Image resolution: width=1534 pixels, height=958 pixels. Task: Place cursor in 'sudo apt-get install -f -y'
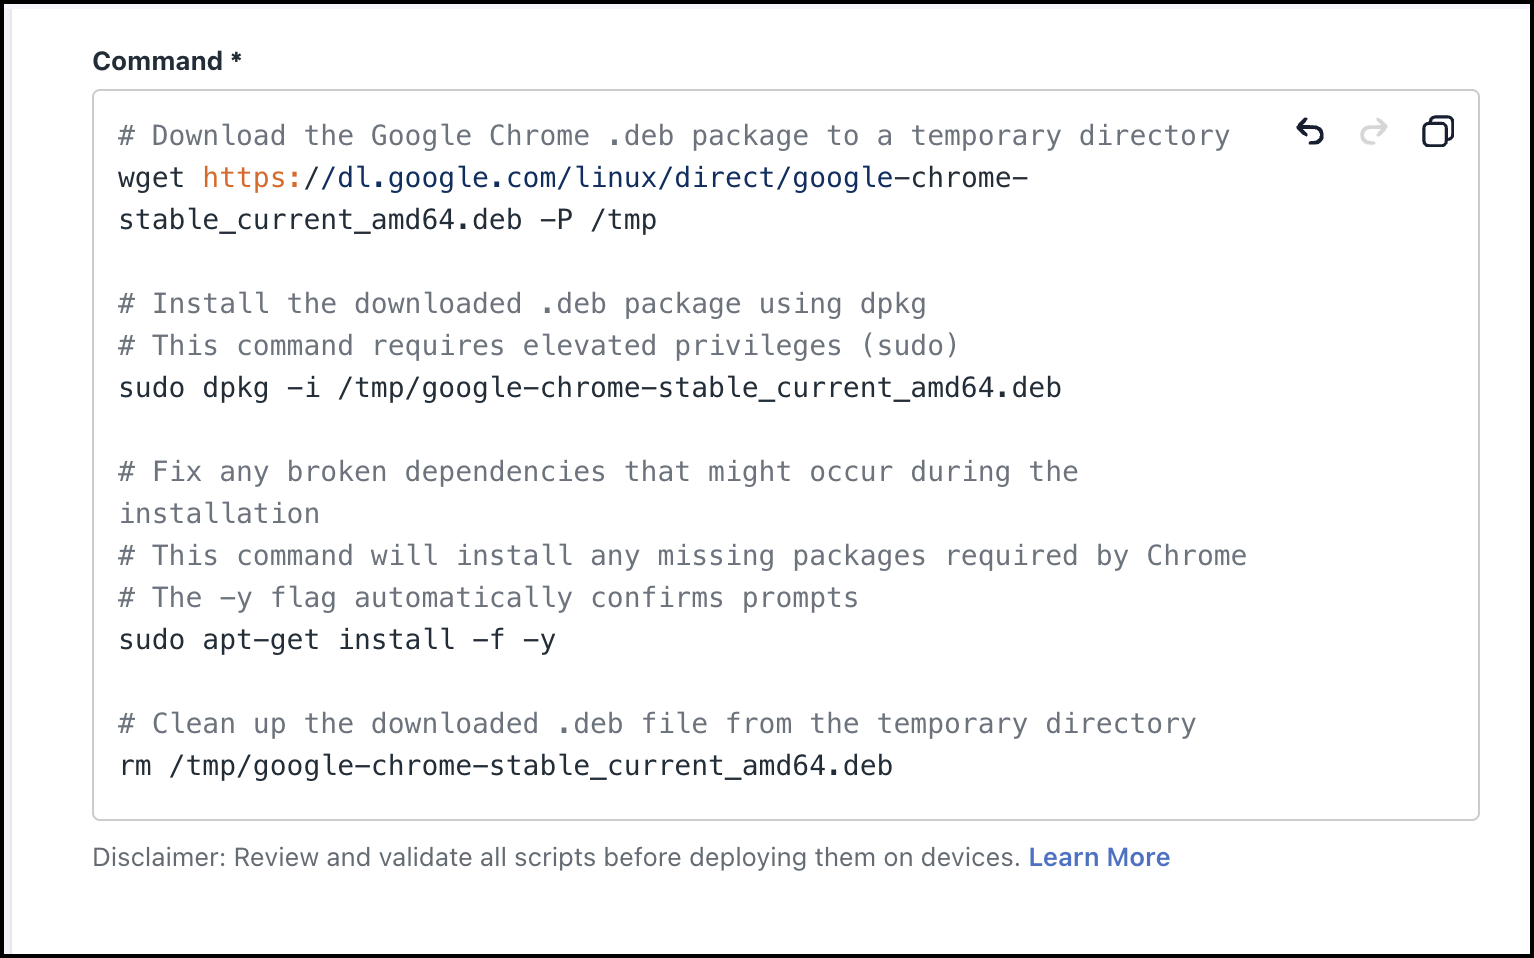(x=337, y=640)
